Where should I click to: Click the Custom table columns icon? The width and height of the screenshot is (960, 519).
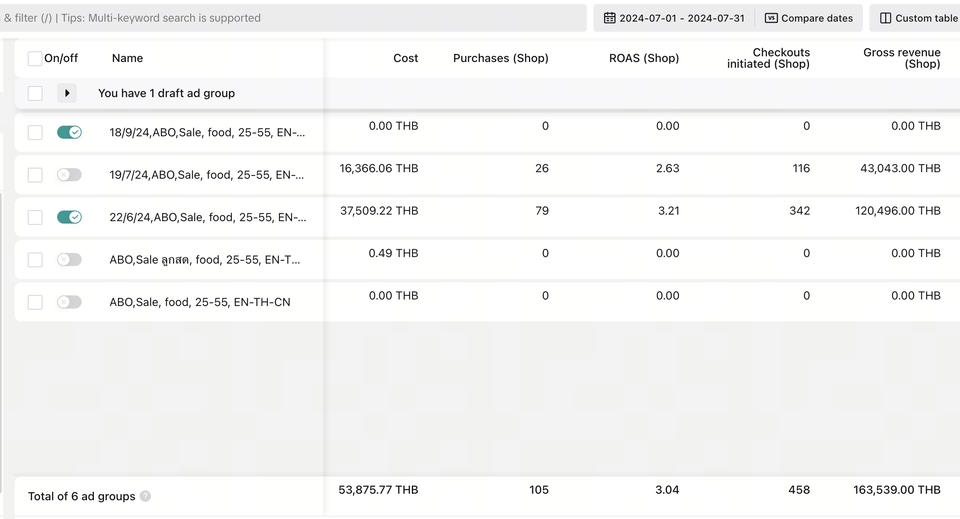coord(885,18)
